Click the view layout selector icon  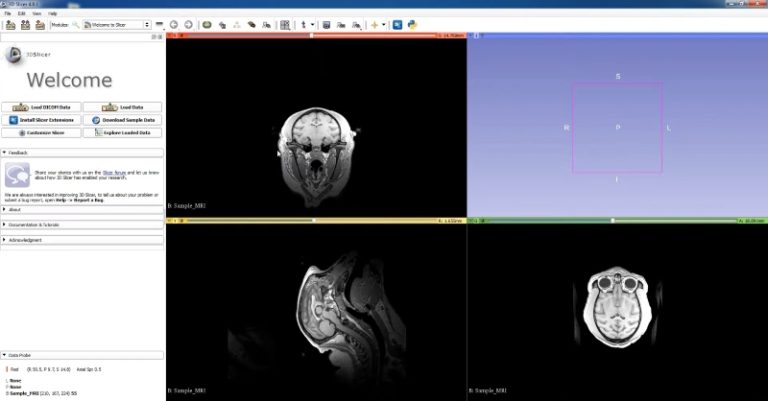[285, 24]
